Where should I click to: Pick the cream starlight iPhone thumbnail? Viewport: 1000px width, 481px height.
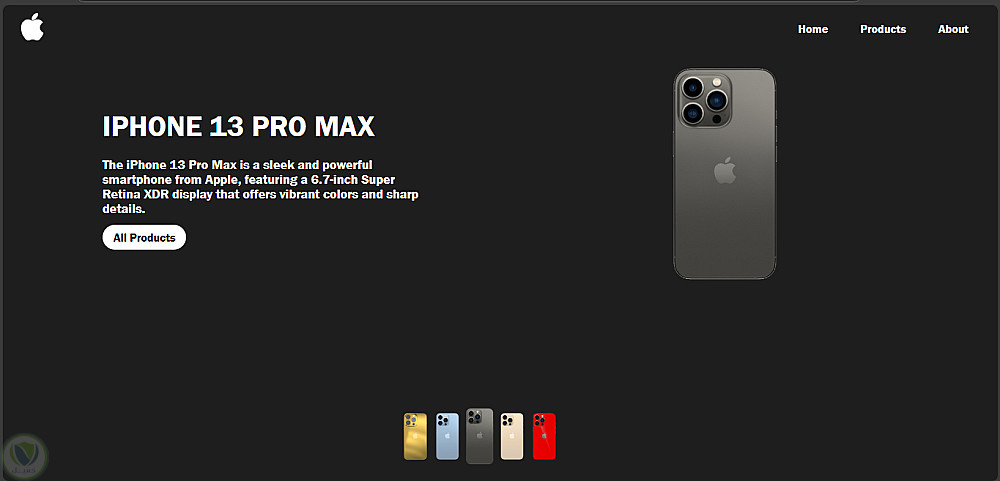point(511,436)
